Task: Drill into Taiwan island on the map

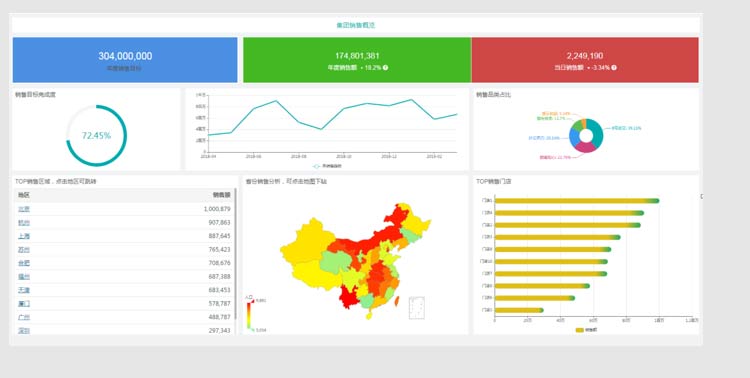Action: click(x=397, y=301)
